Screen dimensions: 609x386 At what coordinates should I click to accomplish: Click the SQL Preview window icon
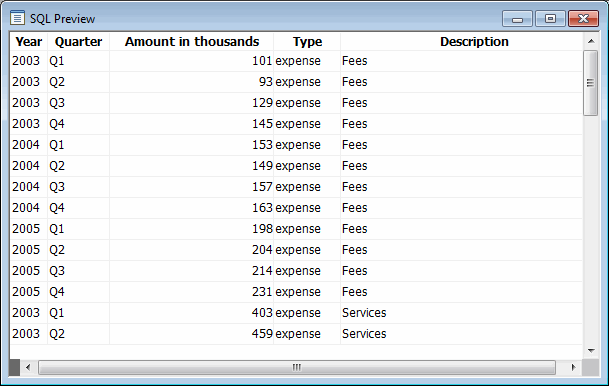pos(17,18)
